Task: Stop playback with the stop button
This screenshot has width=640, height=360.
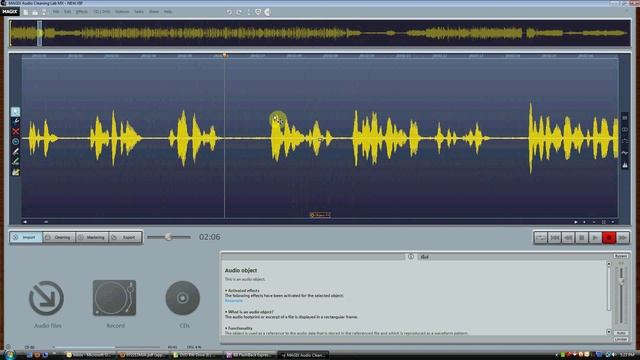Action: pos(582,238)
